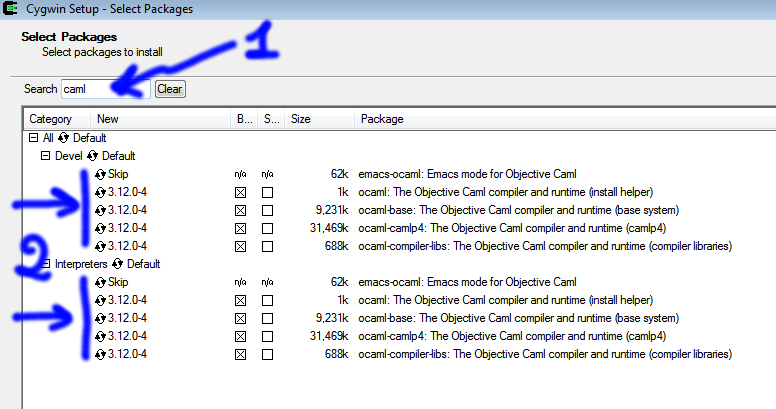
Task: Cycle the version icon for ocaml install helper under Devel
Action: click(x=100, y=192)
